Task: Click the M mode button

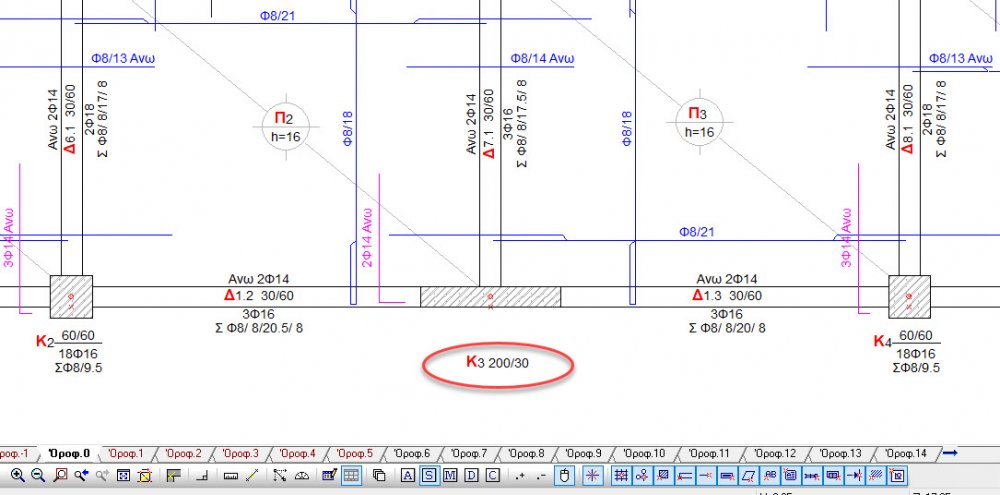Action: click(x=450, y=475)
